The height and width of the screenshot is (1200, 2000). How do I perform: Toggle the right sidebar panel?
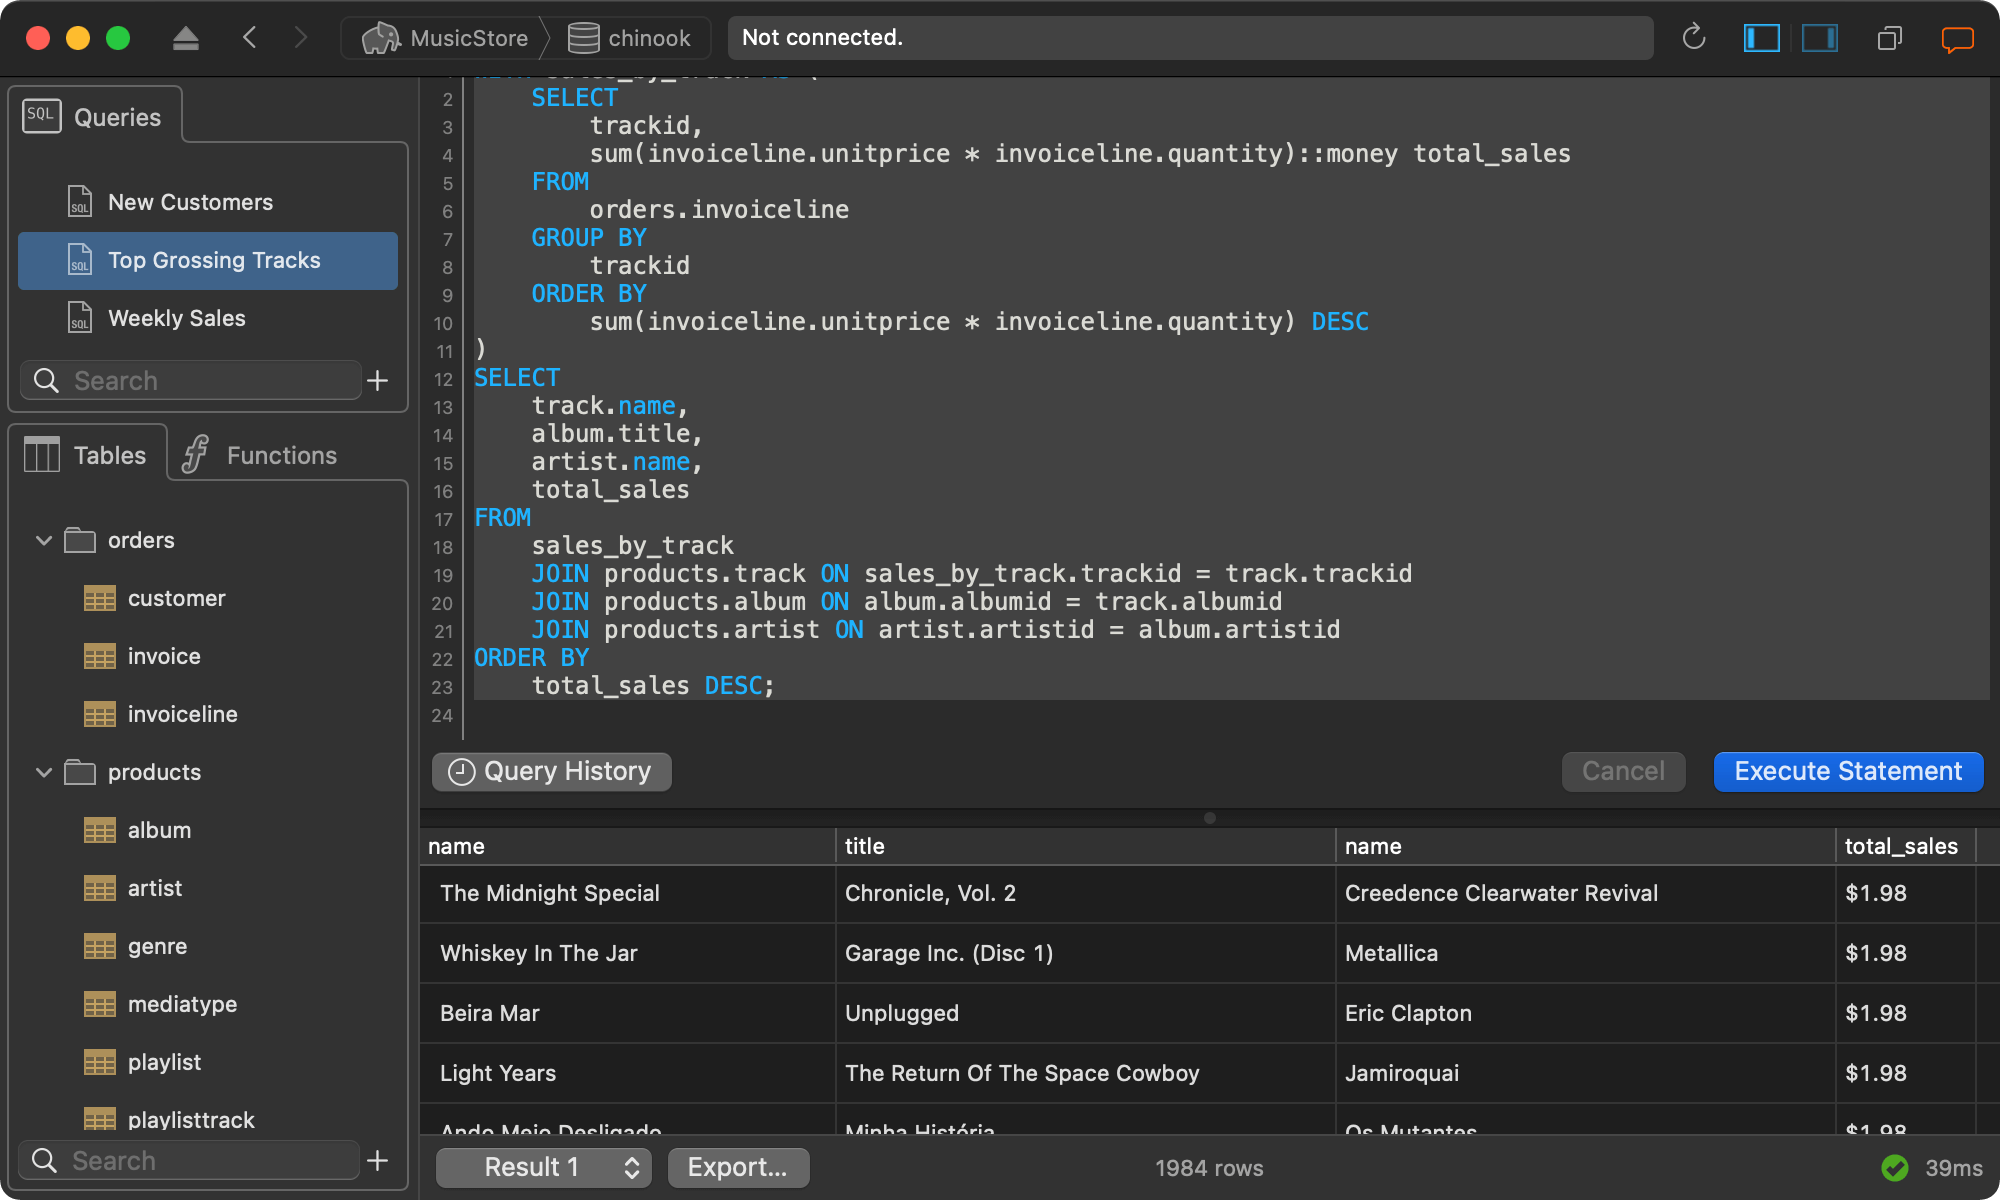[1819, 38]
